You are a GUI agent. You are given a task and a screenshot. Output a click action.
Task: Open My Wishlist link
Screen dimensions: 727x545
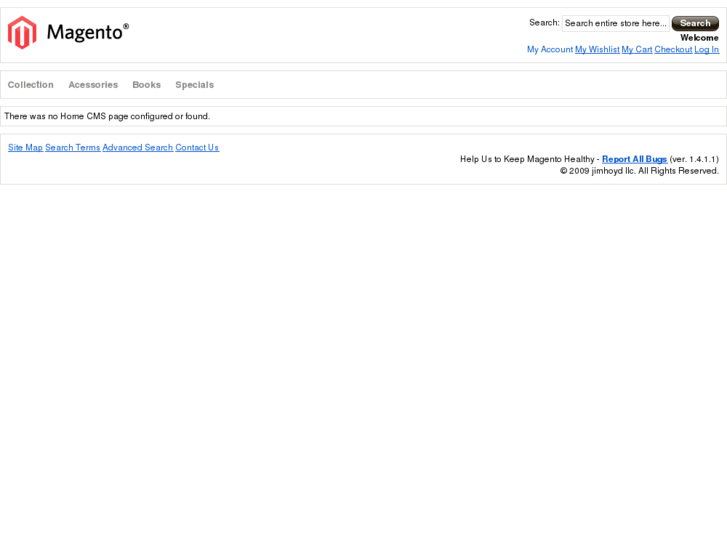[x=597, y=50]
